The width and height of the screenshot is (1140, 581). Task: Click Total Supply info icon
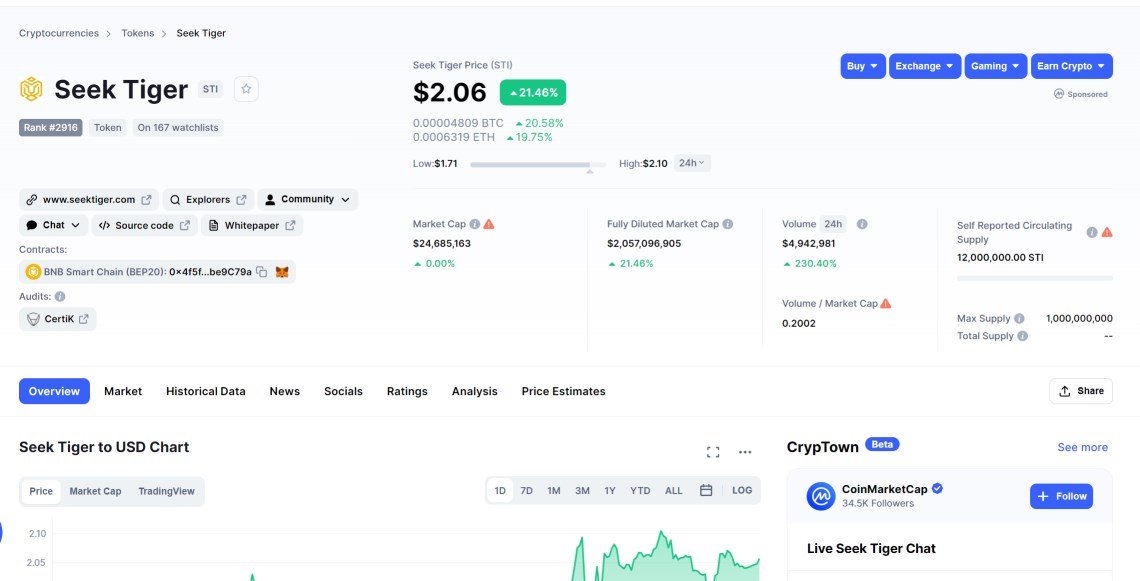click(1023, 336)
